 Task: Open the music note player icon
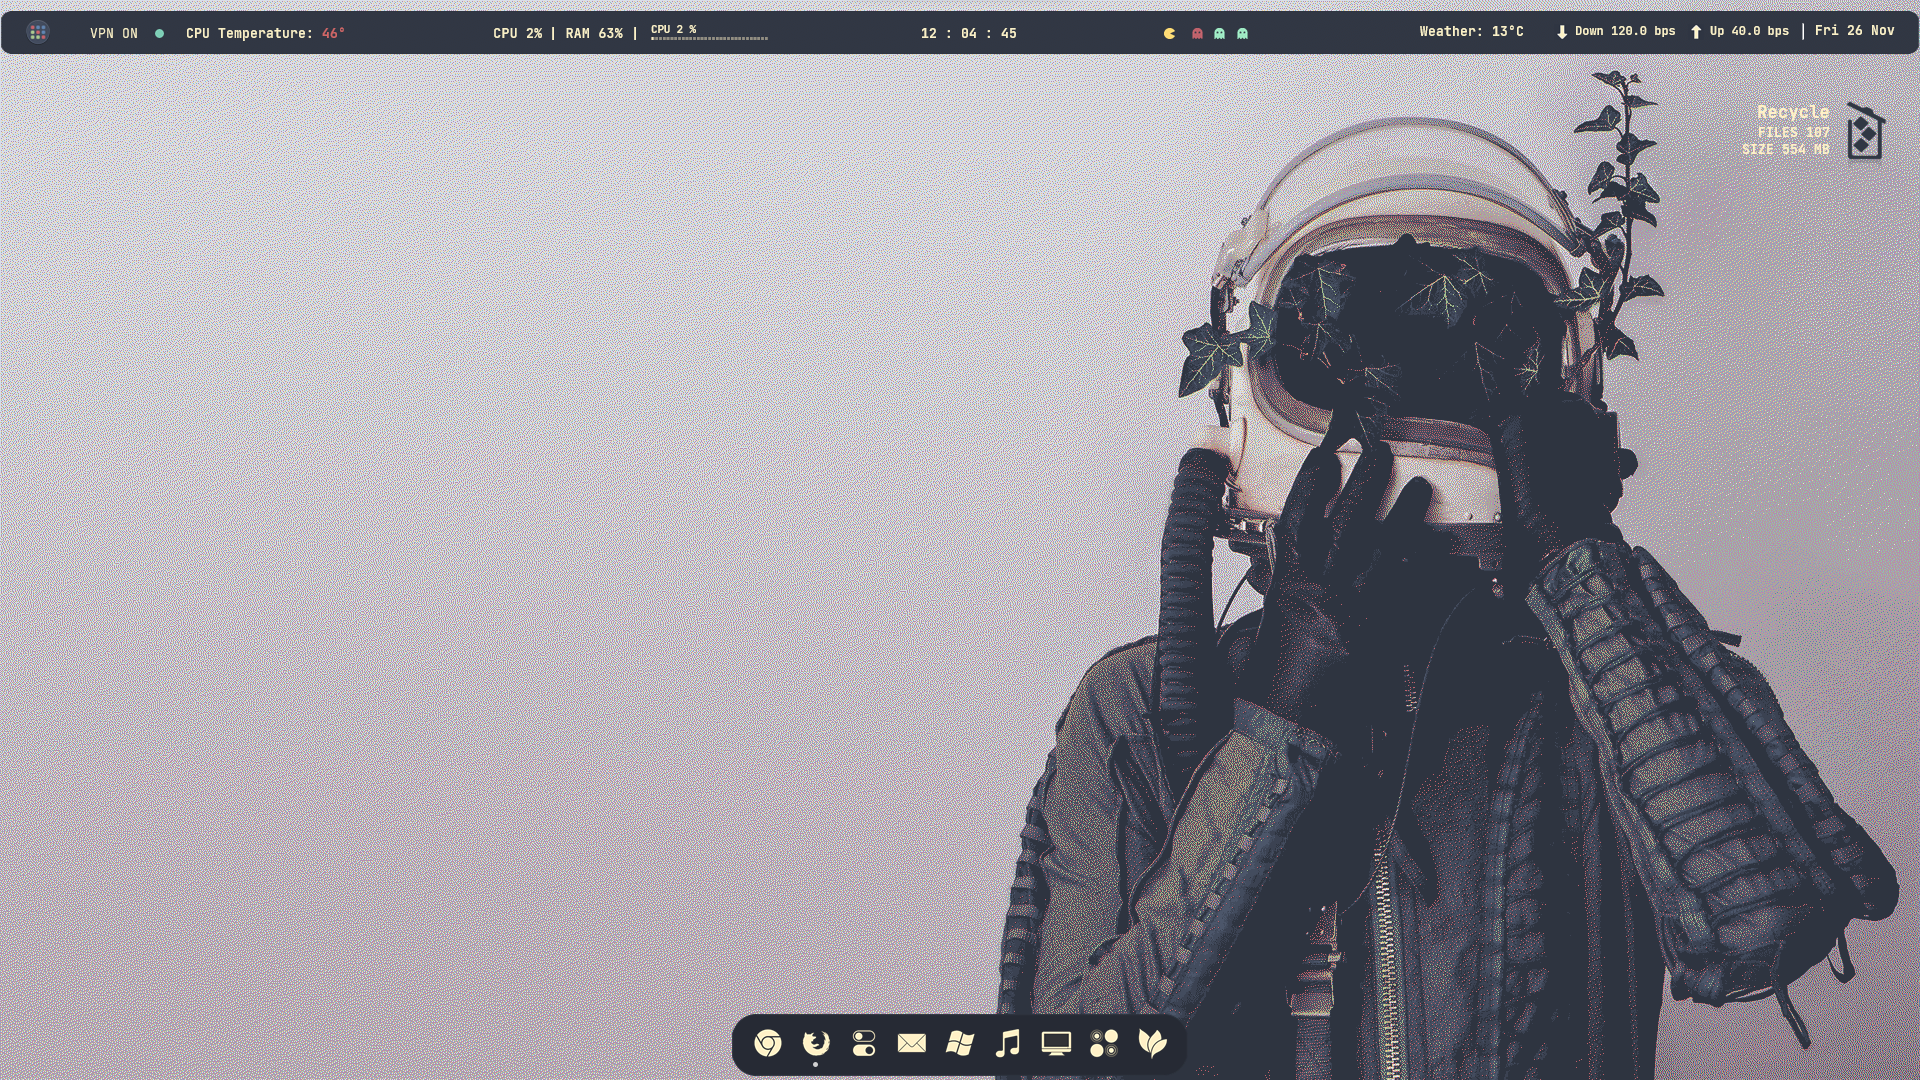1008,1043
